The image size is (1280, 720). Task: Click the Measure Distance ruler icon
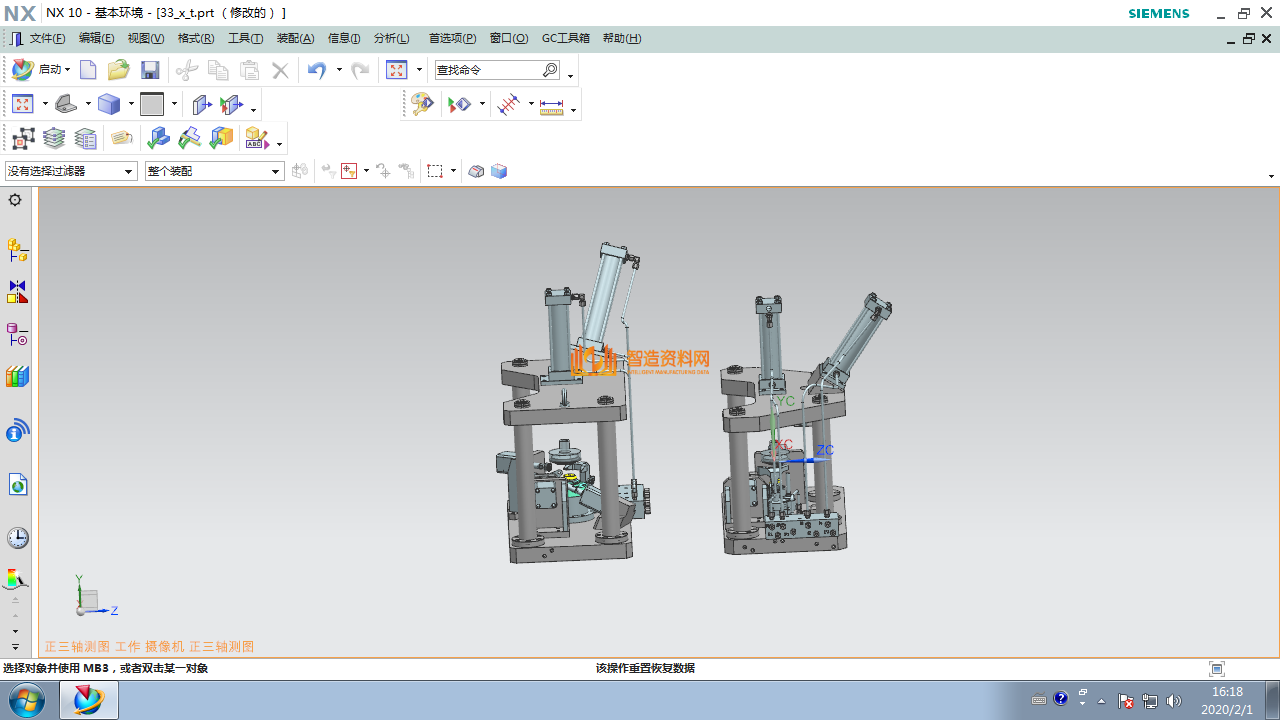click(551, 105)
